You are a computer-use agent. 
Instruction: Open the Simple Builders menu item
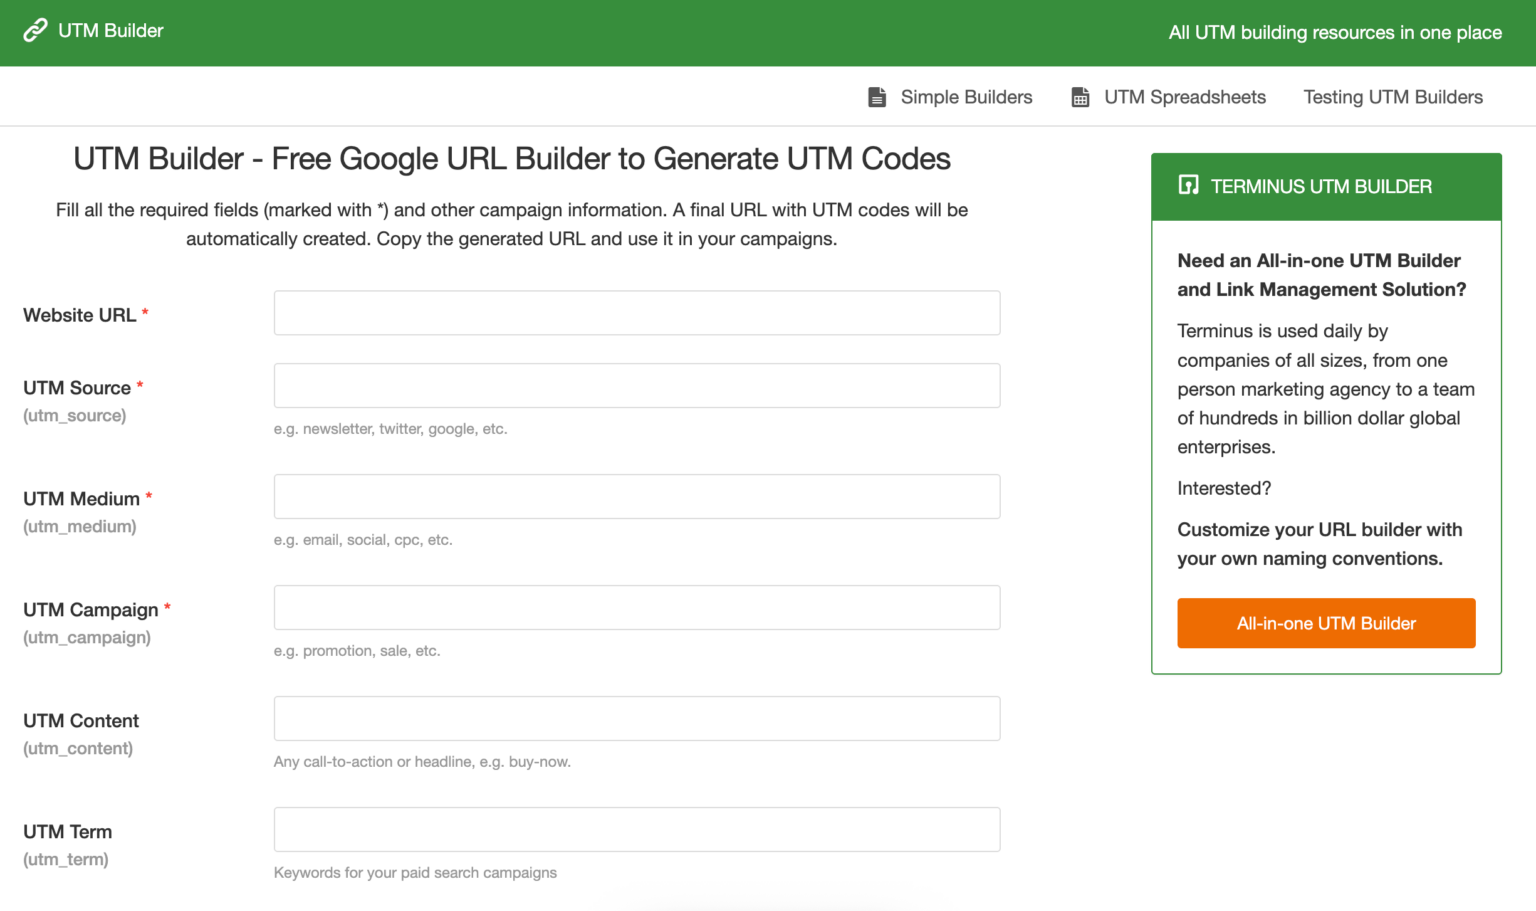click(966, 97)
